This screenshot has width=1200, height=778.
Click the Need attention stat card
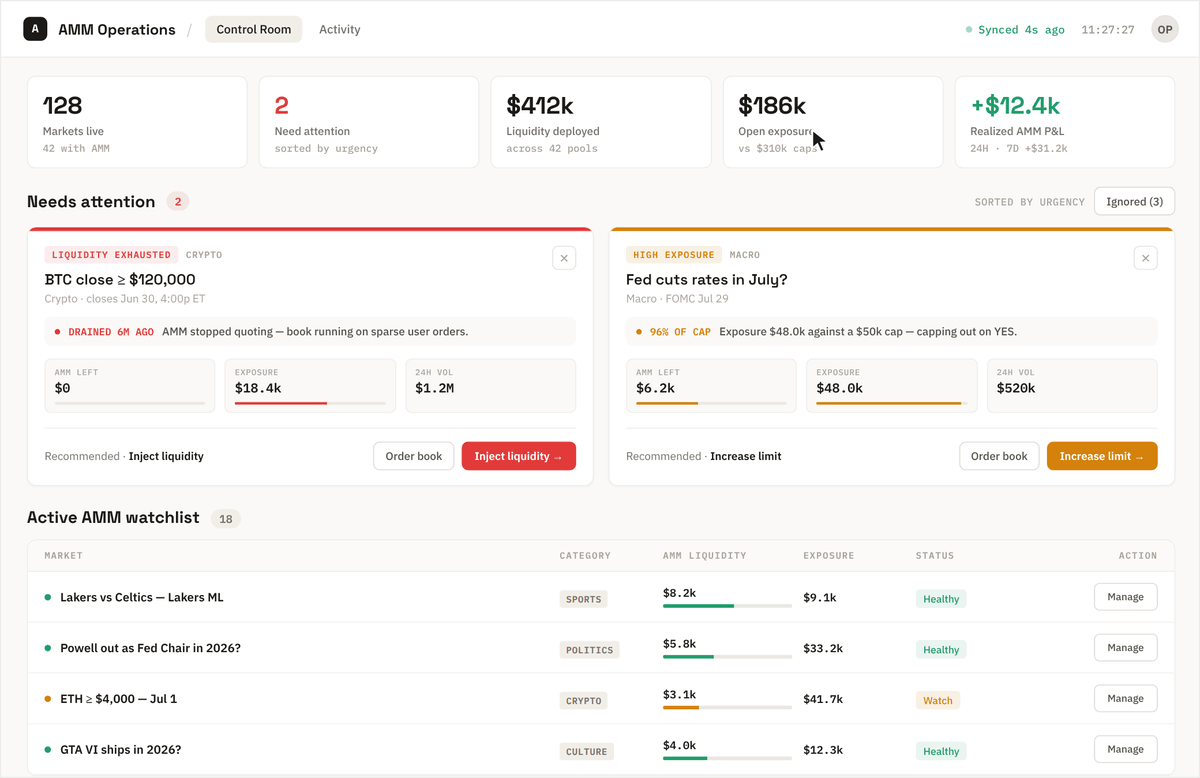(369, 122)
